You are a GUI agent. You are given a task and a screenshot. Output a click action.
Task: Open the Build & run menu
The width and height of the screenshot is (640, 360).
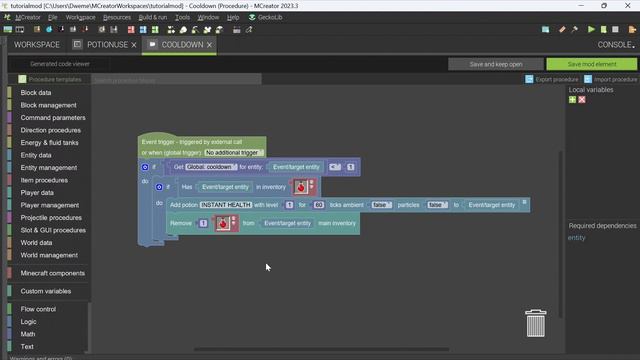pos(153,17)
